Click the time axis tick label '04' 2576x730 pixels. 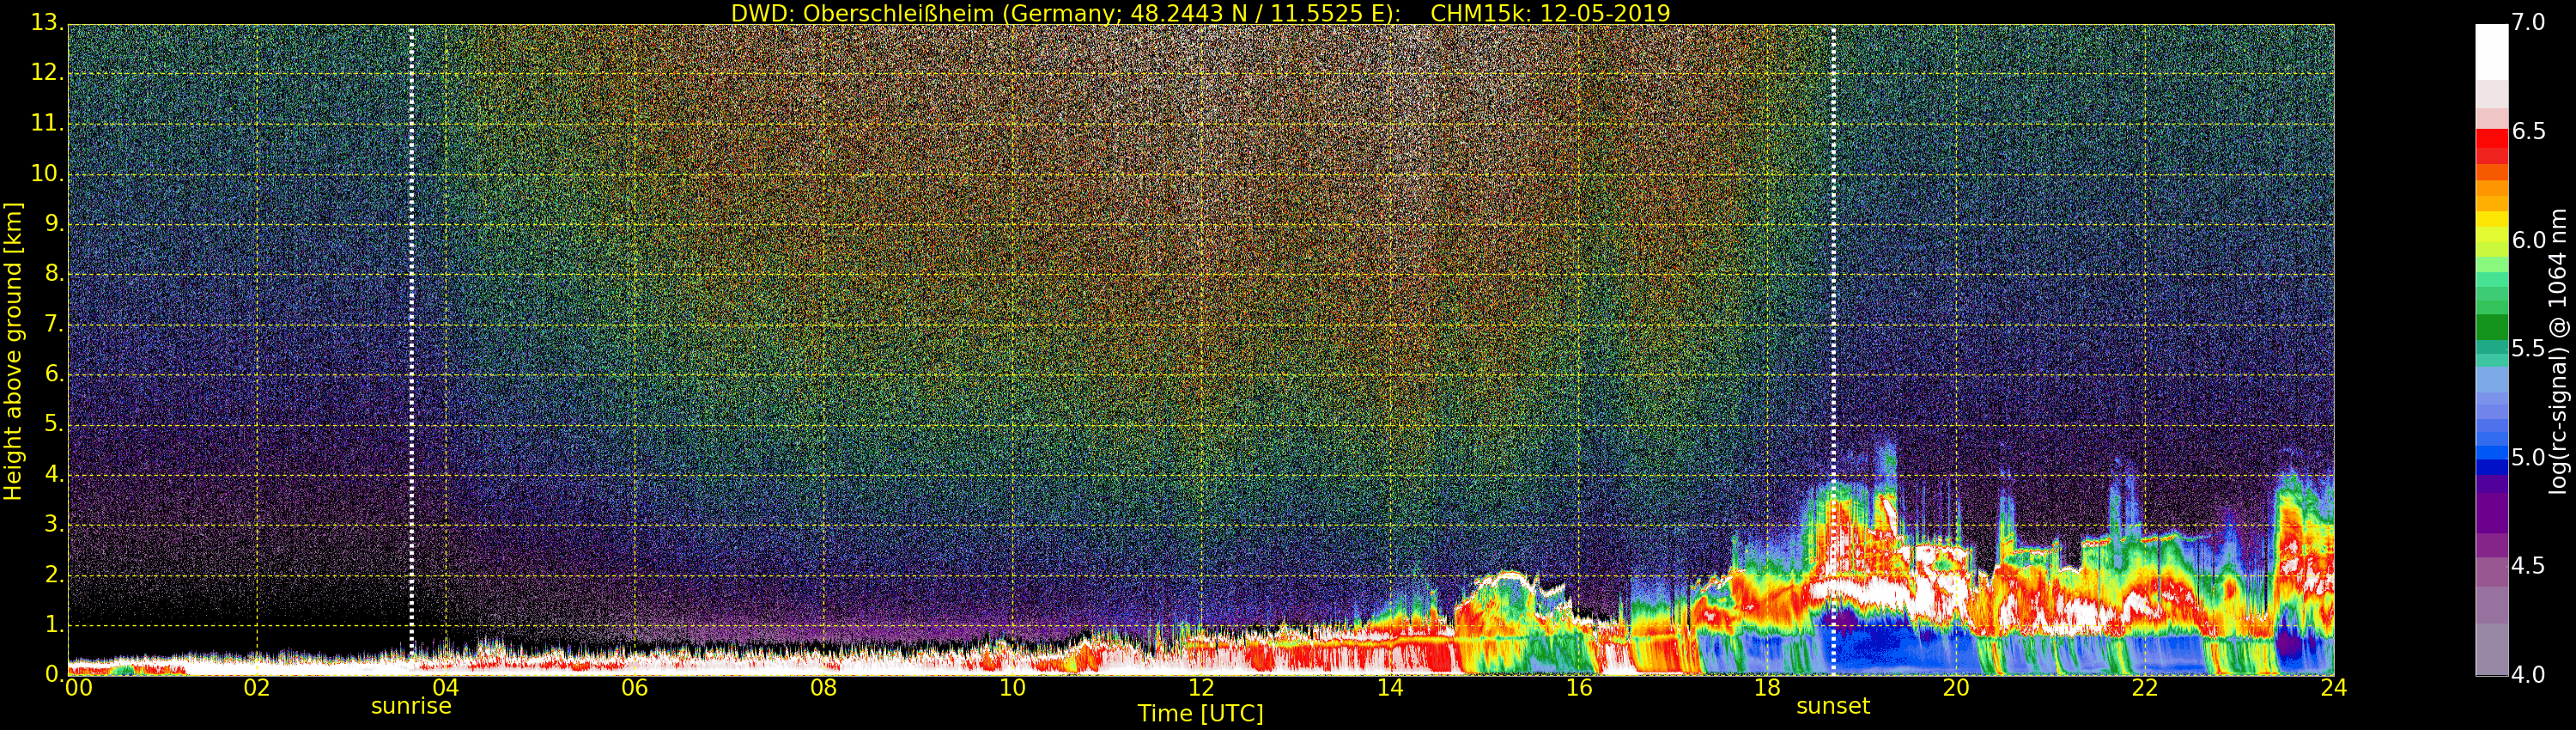tap(446, 688)
